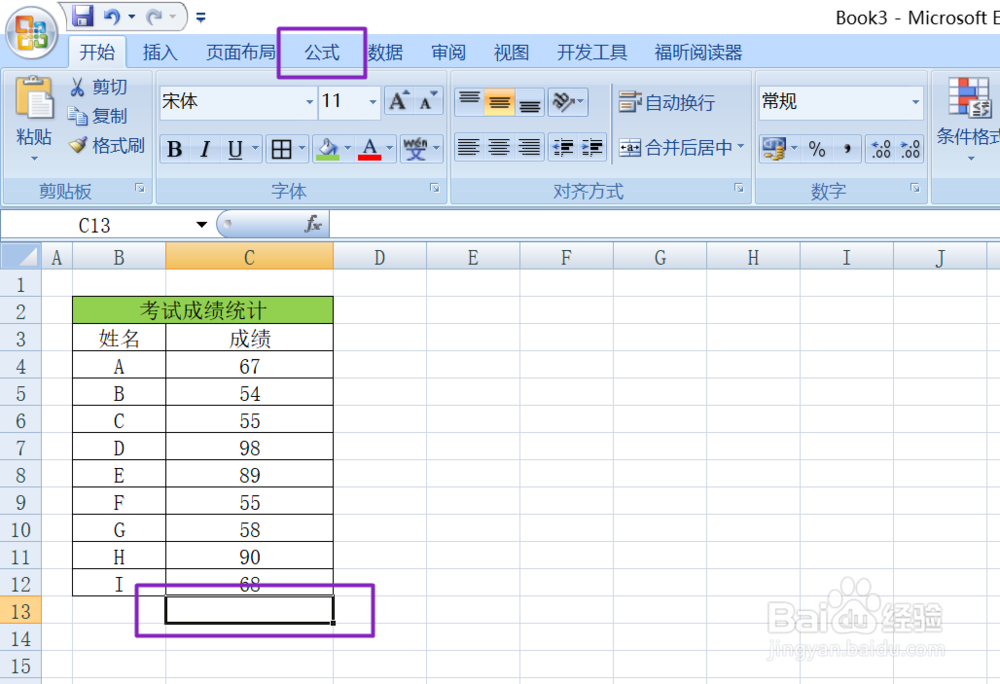The image size is (1000, 684).
Task: Decrease decimal places
Action: (910, 149)
